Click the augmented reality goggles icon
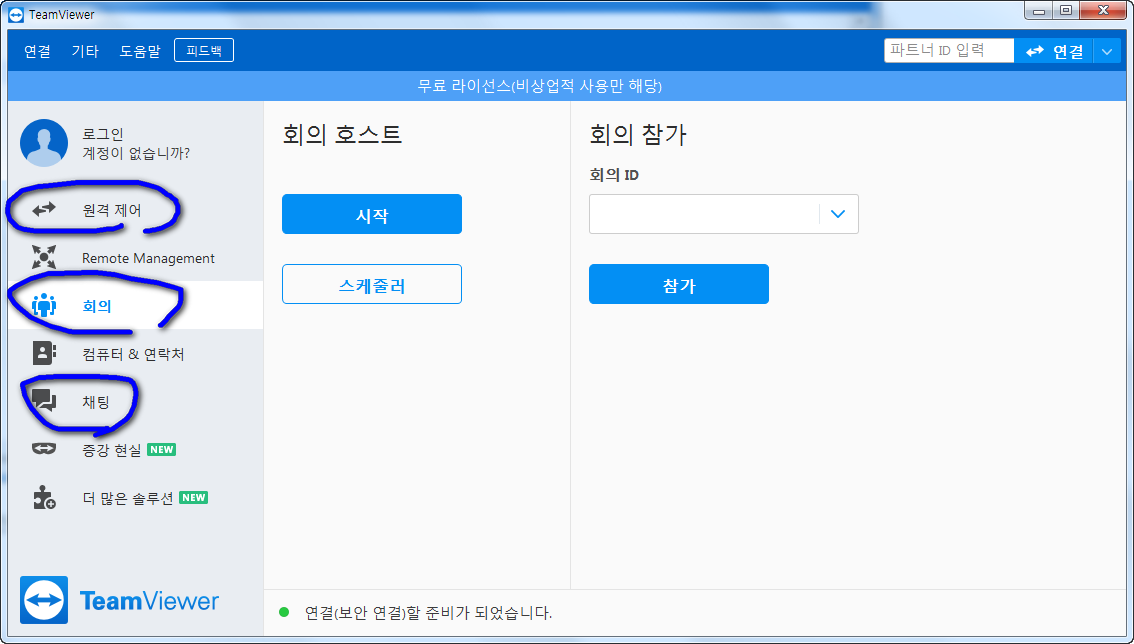This screenshot has width=1134, height=644. pos(44,449)
